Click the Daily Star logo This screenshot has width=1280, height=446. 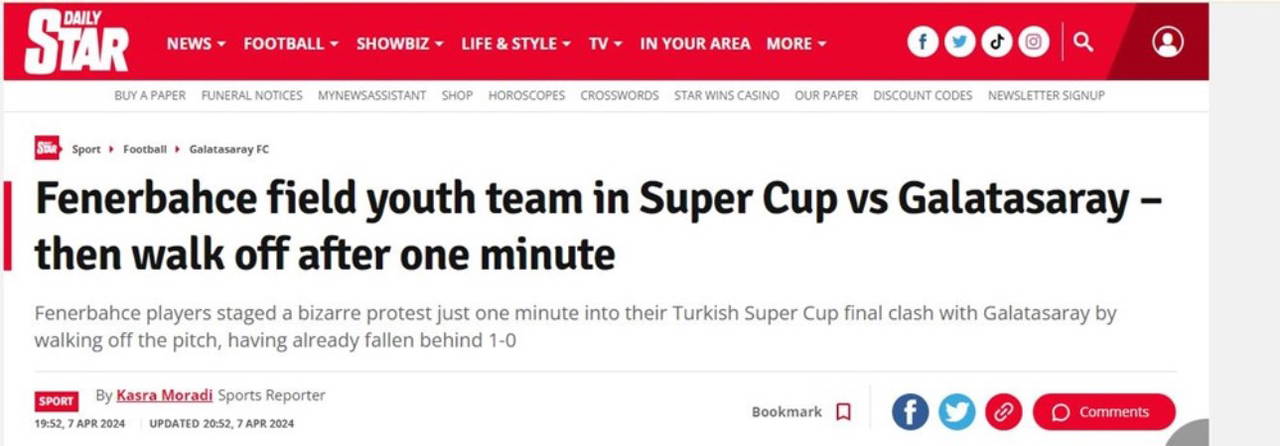pyautogui.click(x=76, y=42)
